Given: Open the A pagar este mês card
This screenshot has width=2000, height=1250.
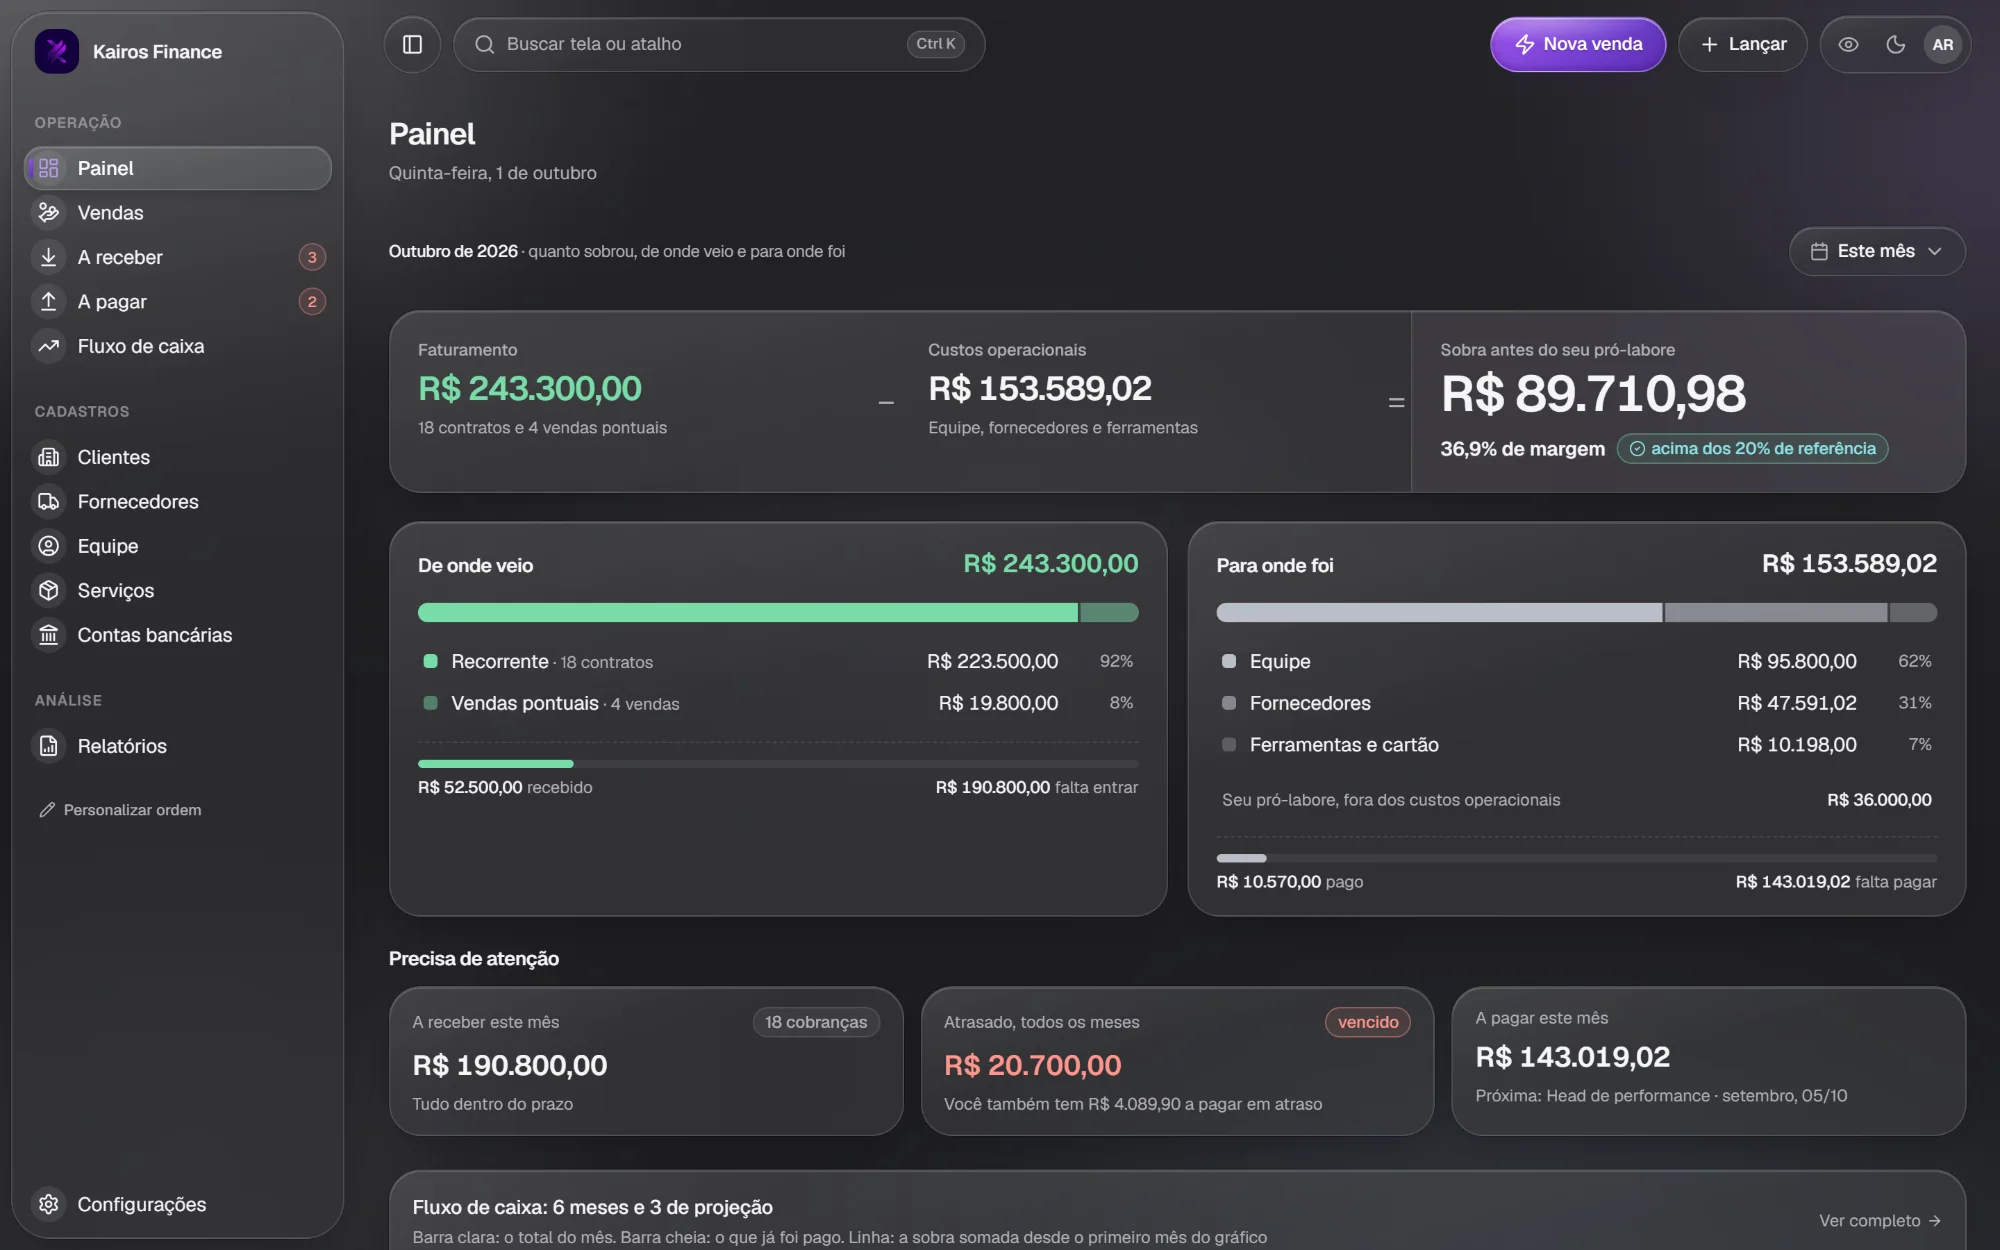Looking at the screenshot, I should [1708, 1061].
